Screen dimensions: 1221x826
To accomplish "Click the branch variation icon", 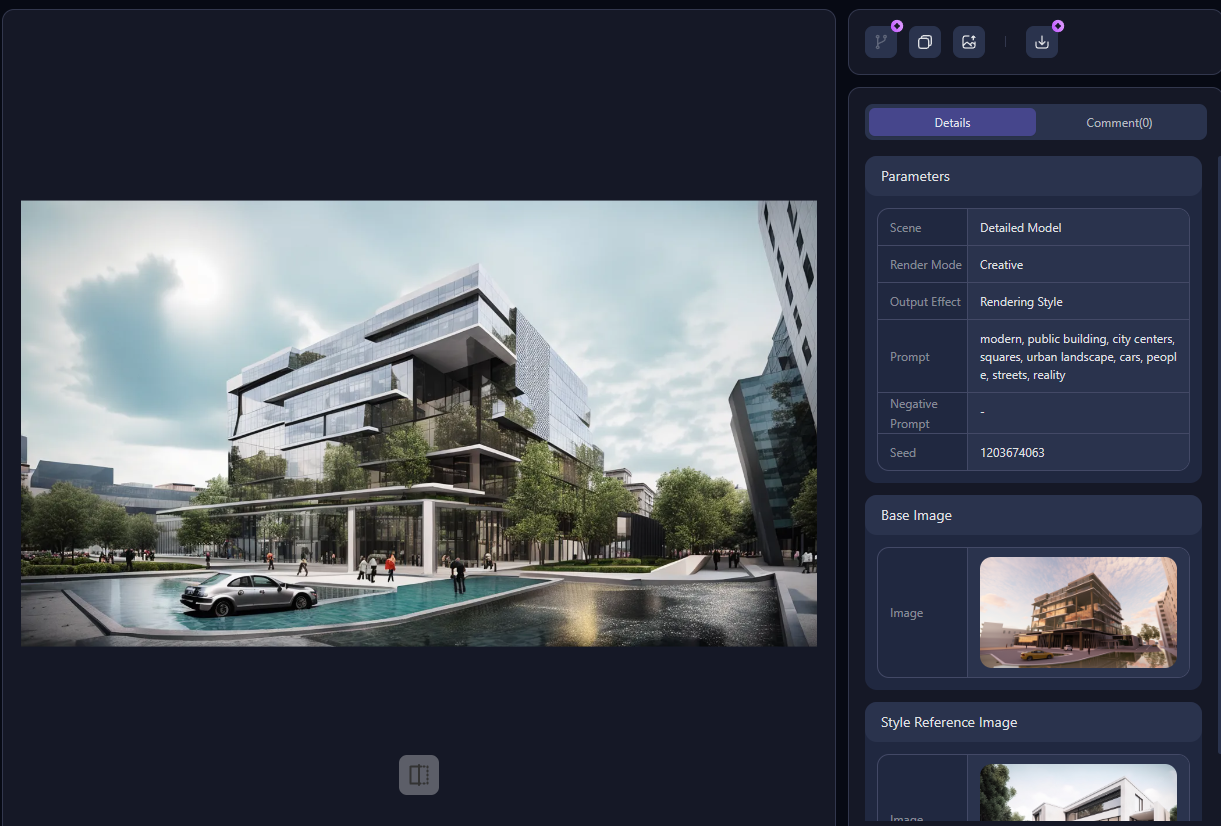I will pyautogui.click(x=880, y=42).
